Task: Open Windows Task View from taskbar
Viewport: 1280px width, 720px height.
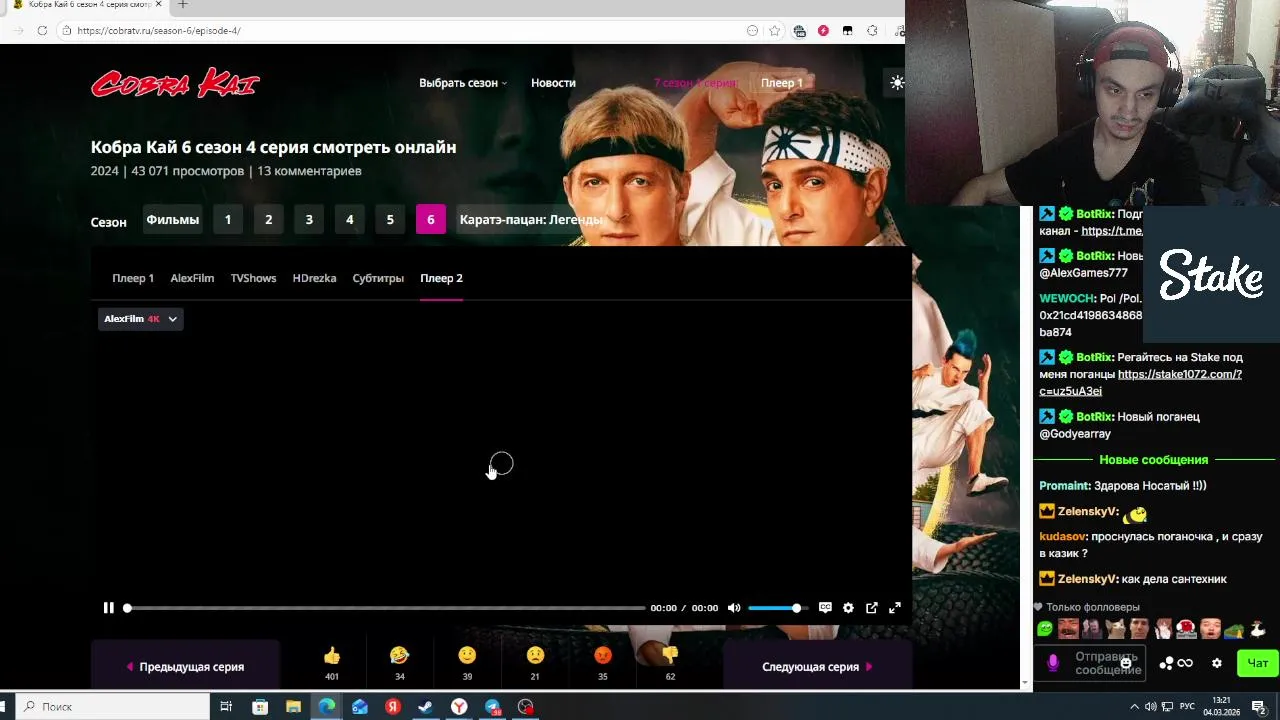Action: click(x=226, y=707)
